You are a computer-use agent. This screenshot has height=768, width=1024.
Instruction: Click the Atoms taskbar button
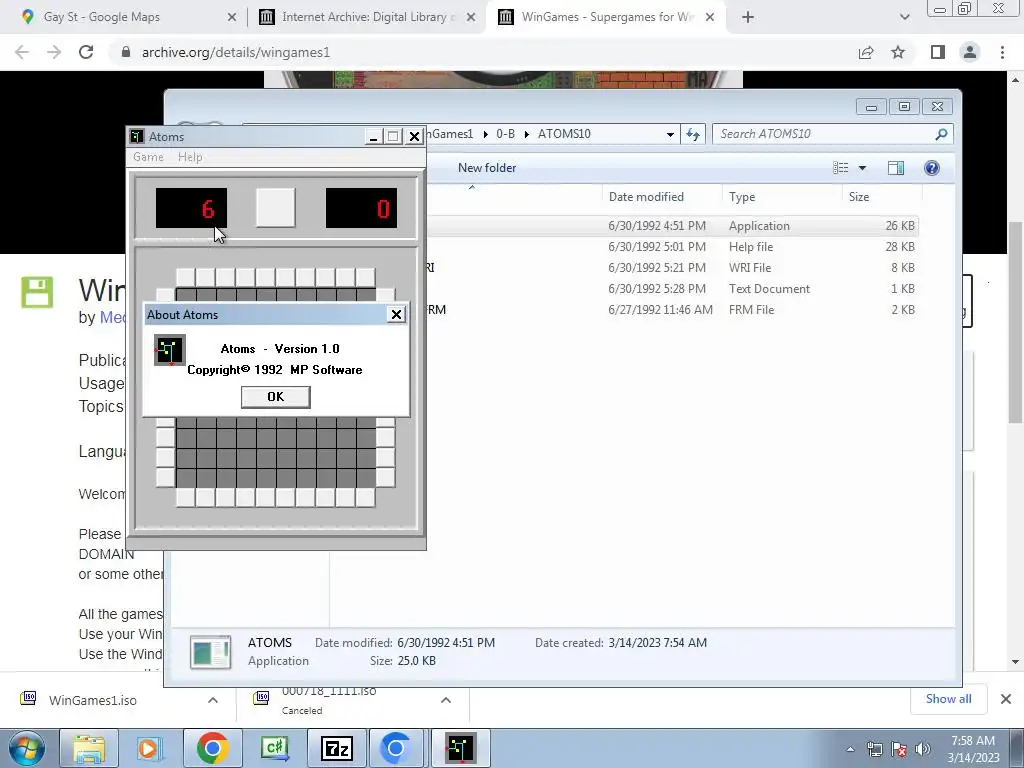point(460,748)
